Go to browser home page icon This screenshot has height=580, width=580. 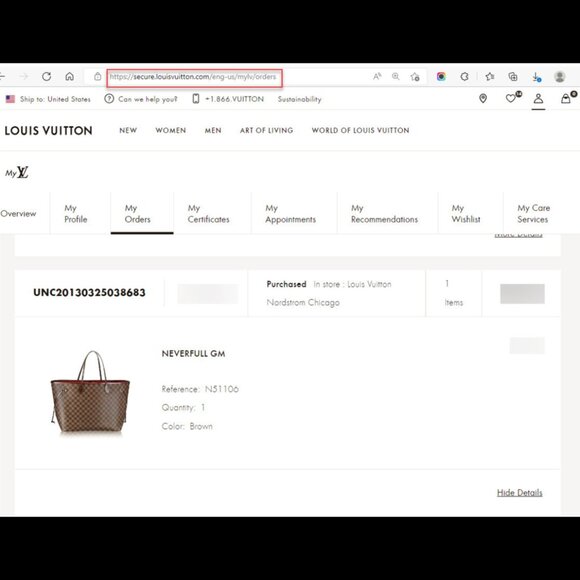point(70,77)
